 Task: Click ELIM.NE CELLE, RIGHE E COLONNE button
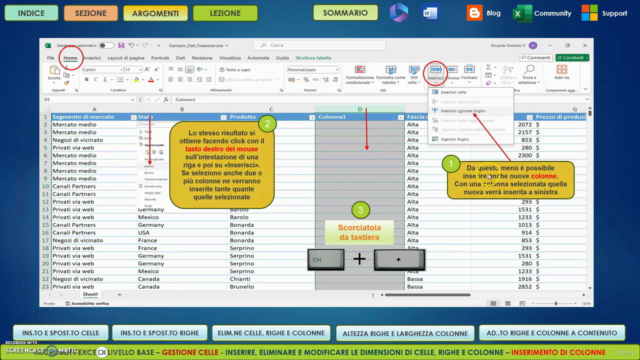[x=271, y=333]
